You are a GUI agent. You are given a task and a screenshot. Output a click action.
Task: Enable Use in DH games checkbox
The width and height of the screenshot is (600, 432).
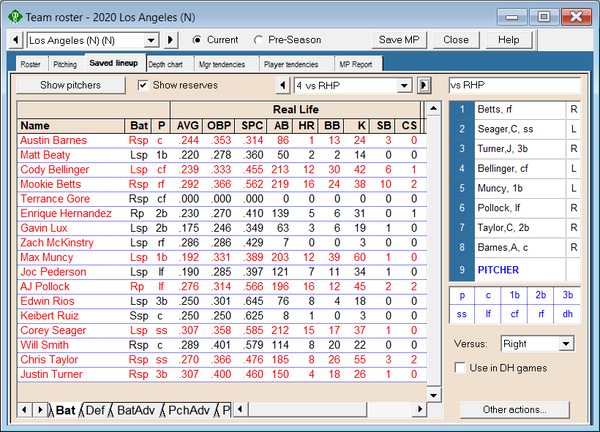(460, 369)
